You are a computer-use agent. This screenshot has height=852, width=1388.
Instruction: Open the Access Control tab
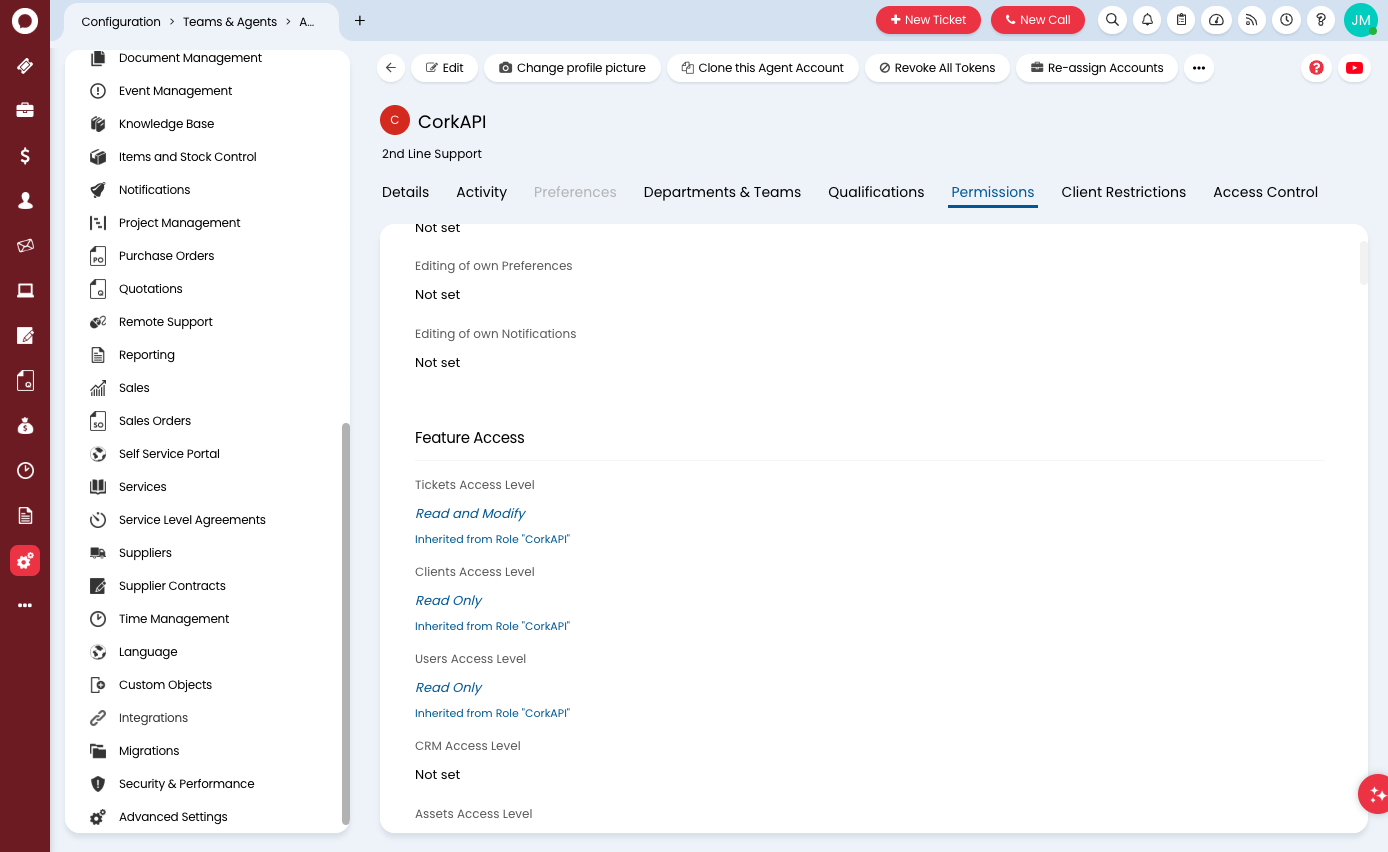[1265, 192]
